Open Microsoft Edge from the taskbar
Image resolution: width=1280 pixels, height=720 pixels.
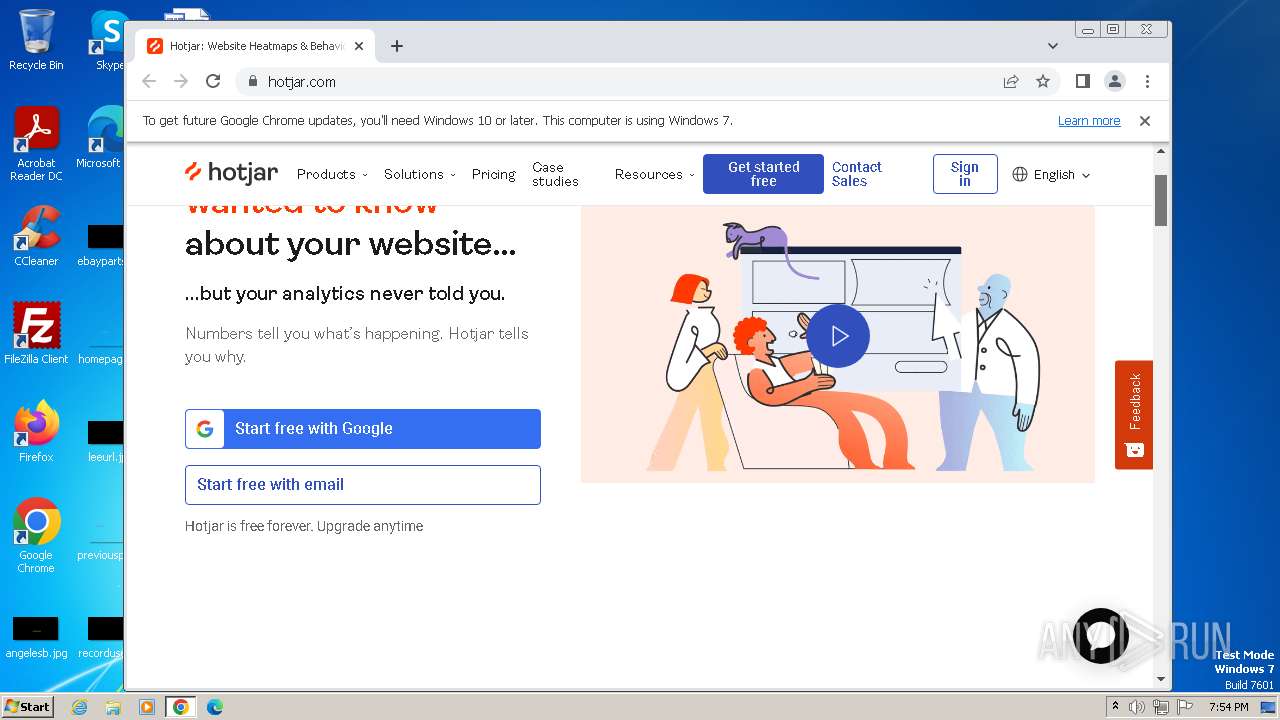tap(214, 707)
